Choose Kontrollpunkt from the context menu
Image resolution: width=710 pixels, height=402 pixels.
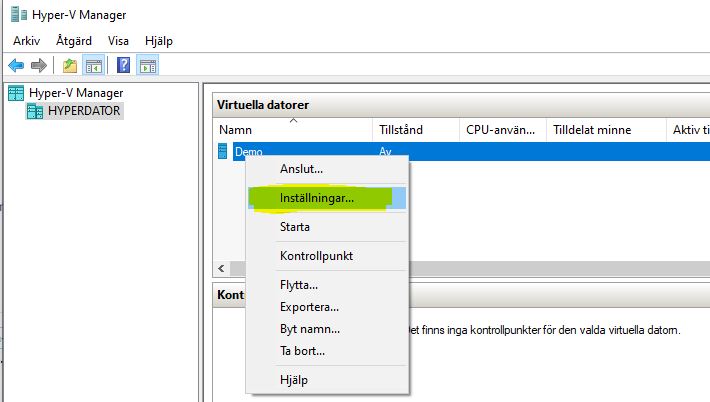tap(327, 256)
